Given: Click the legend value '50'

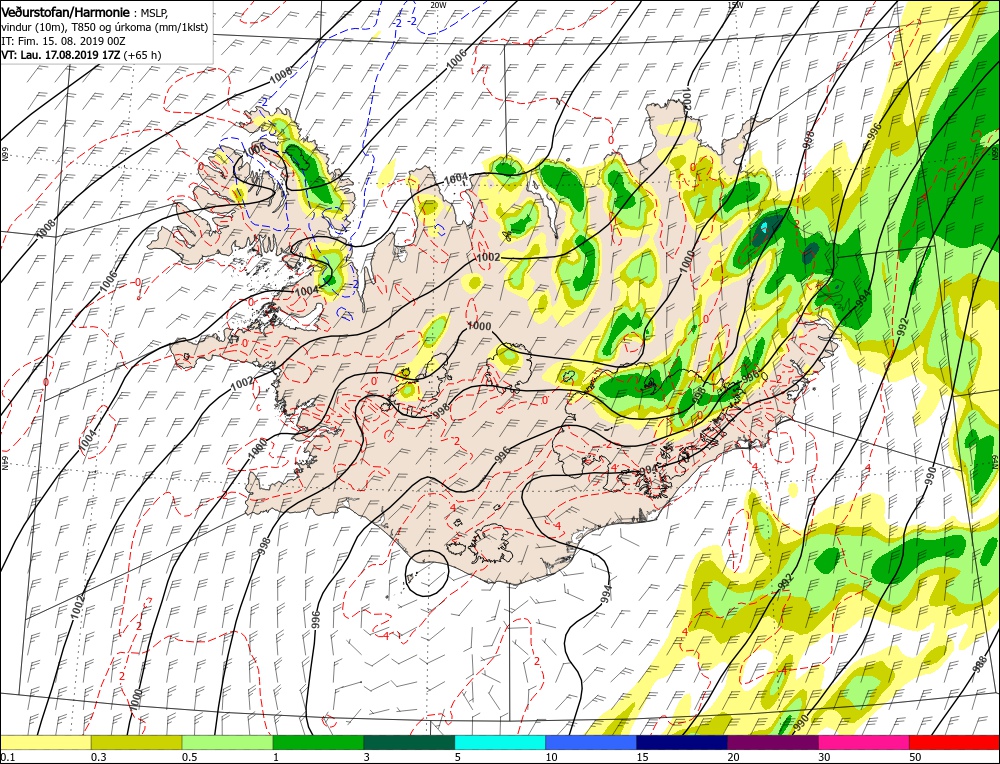Looking at the screenshot, I should tap(915, 756).
